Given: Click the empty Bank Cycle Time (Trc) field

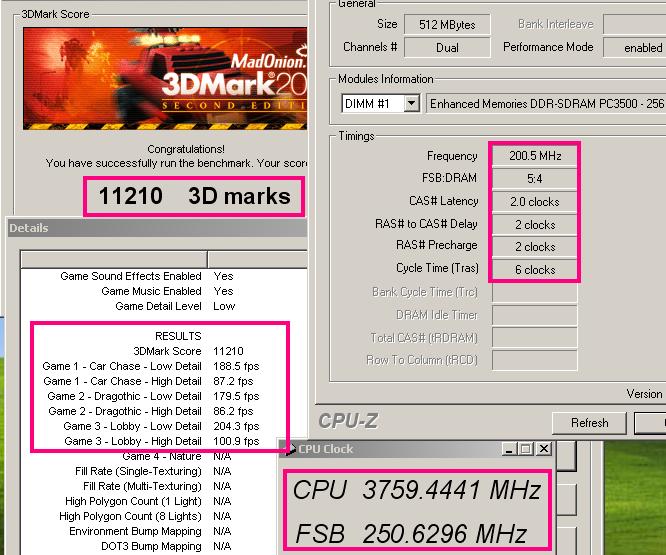Looking at the screenshot, I should (x=535, y=293).
